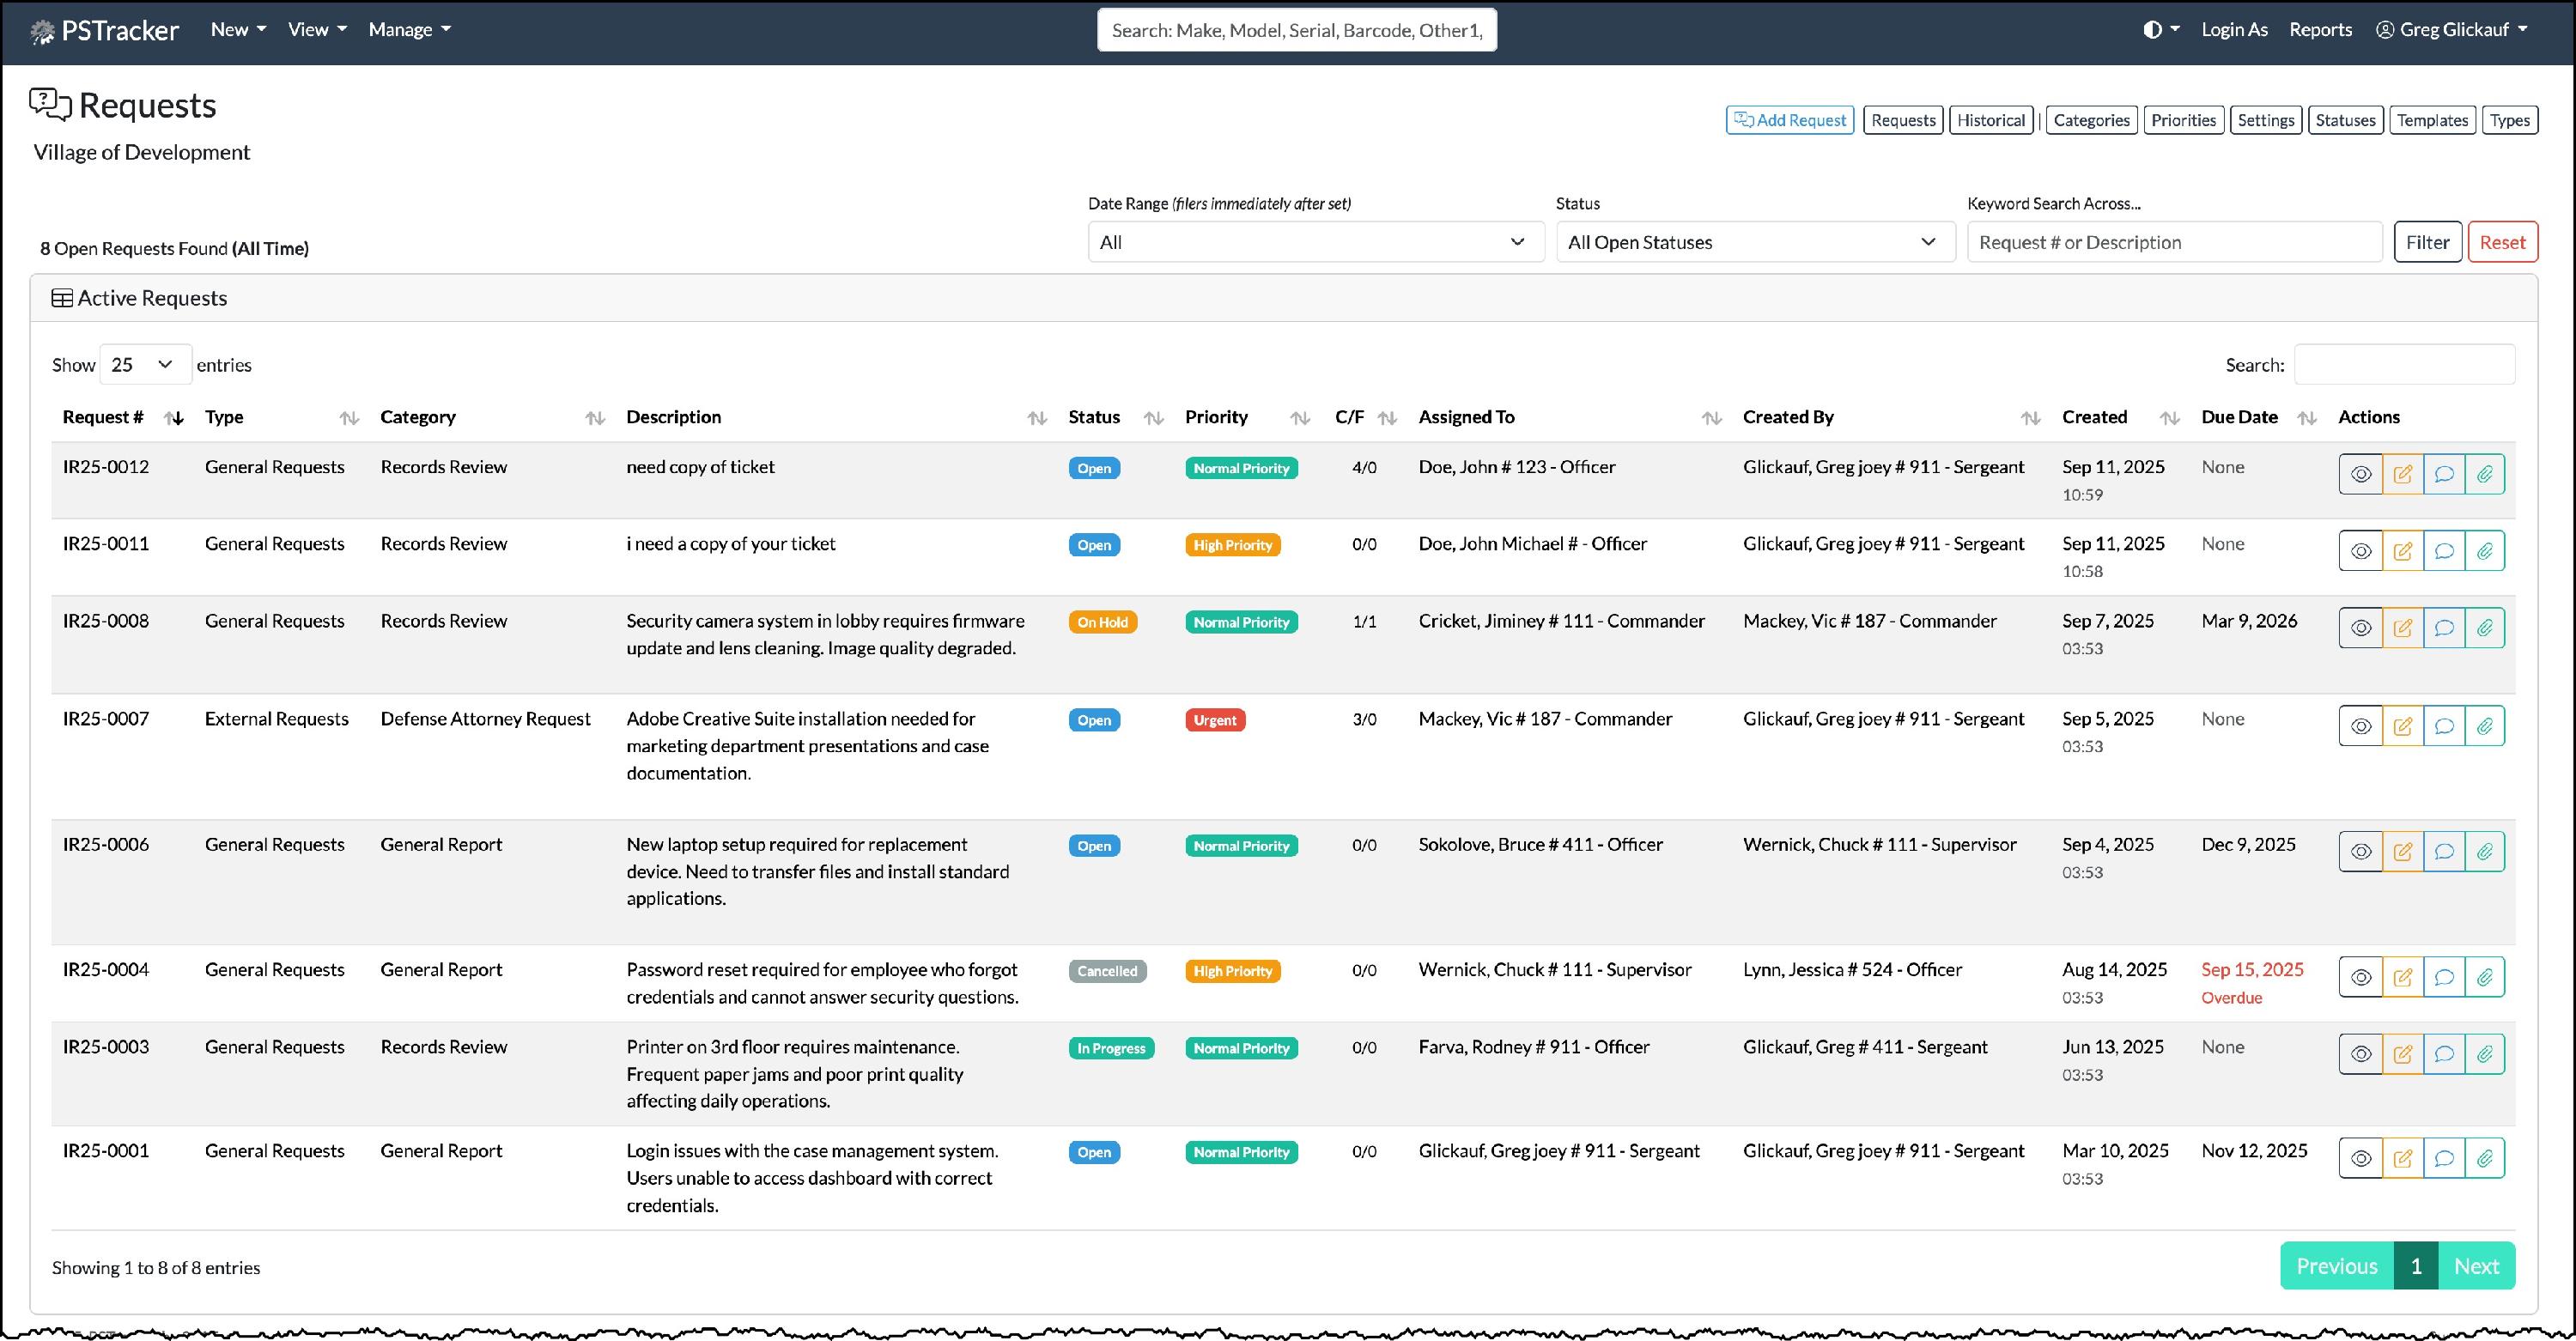Open the Manage menu
The image size is (2576, 1341).
(x=409, y=30)
